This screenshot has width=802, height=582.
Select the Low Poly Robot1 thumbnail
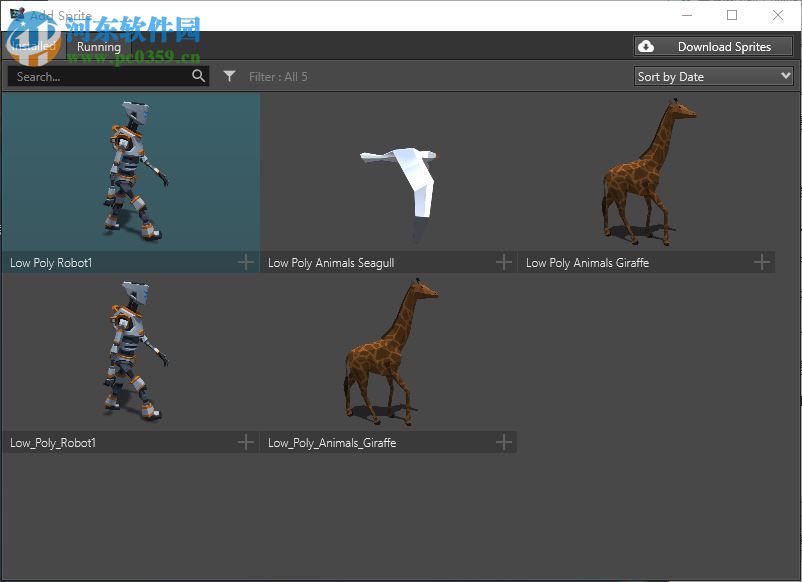click(x=130, y=171)
